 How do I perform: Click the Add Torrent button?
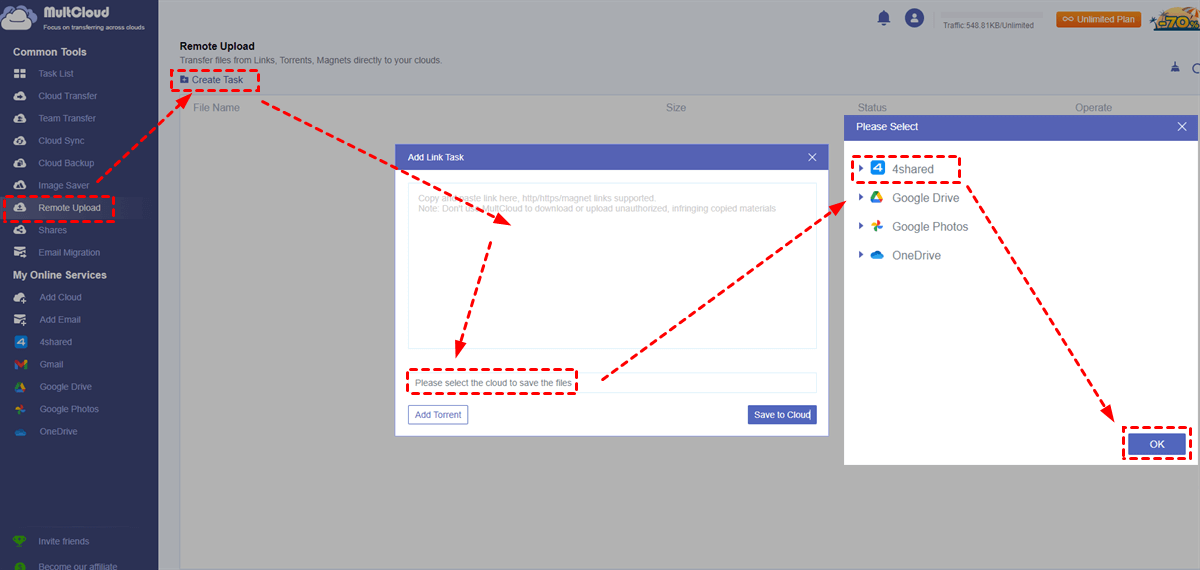(x=438, y=415)
